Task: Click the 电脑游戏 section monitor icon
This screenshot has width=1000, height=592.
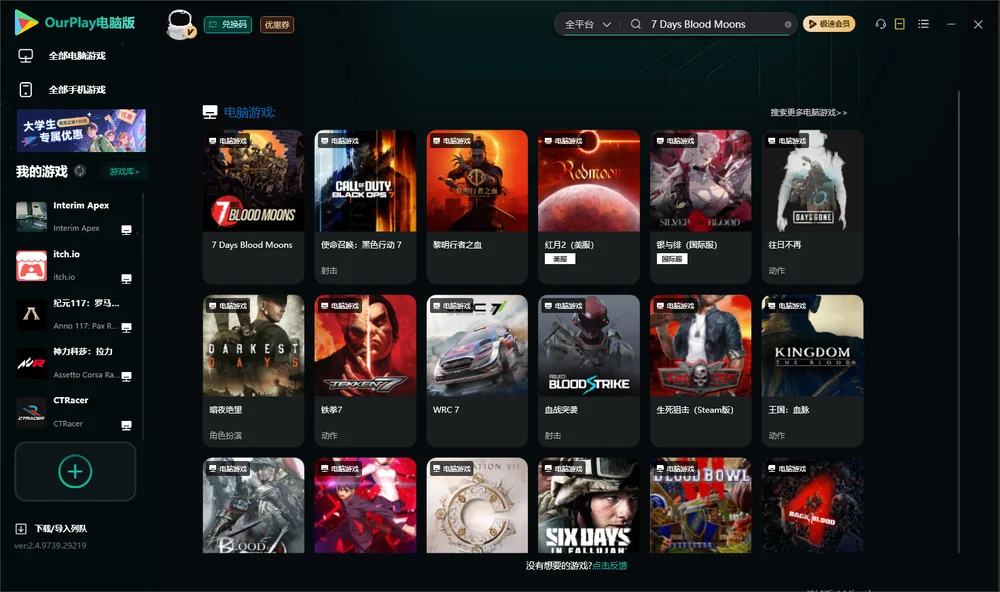Action: pos(210,112)
